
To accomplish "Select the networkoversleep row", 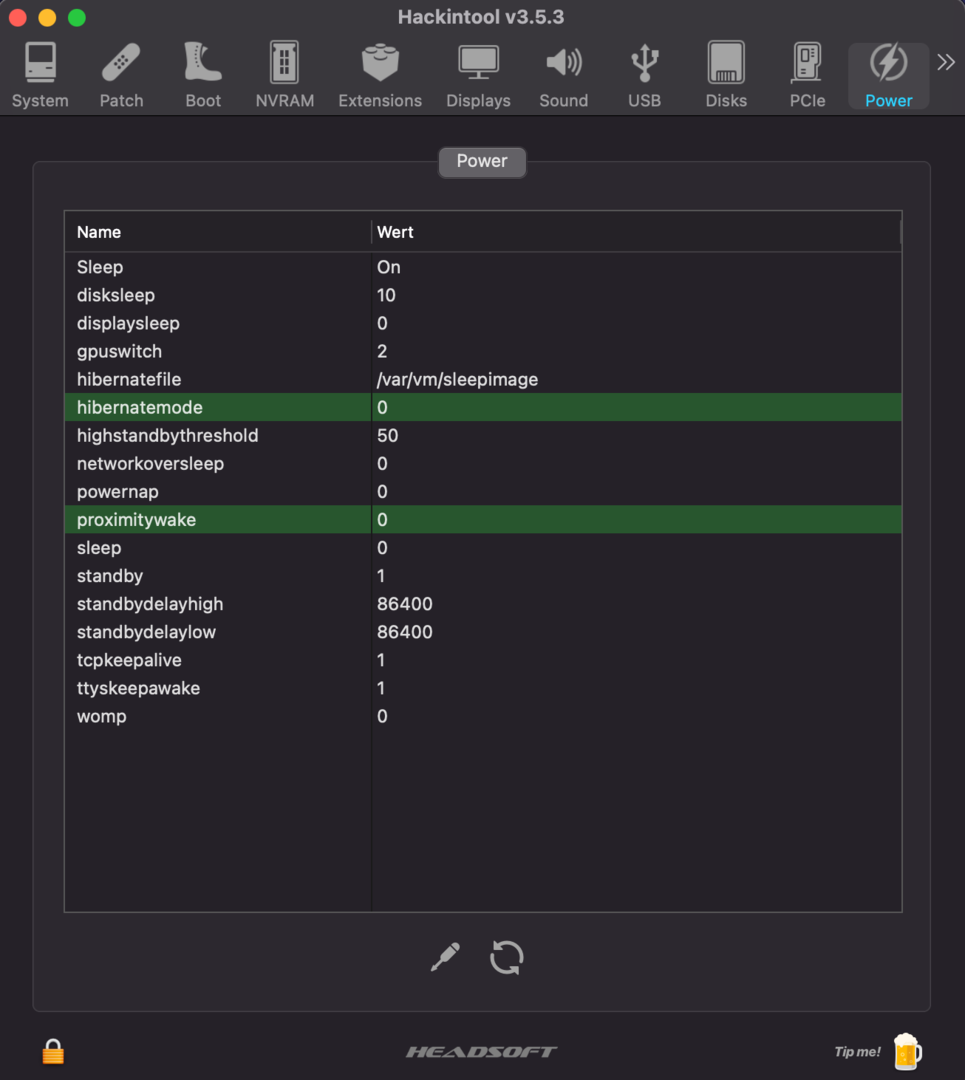I will point(483,464).
